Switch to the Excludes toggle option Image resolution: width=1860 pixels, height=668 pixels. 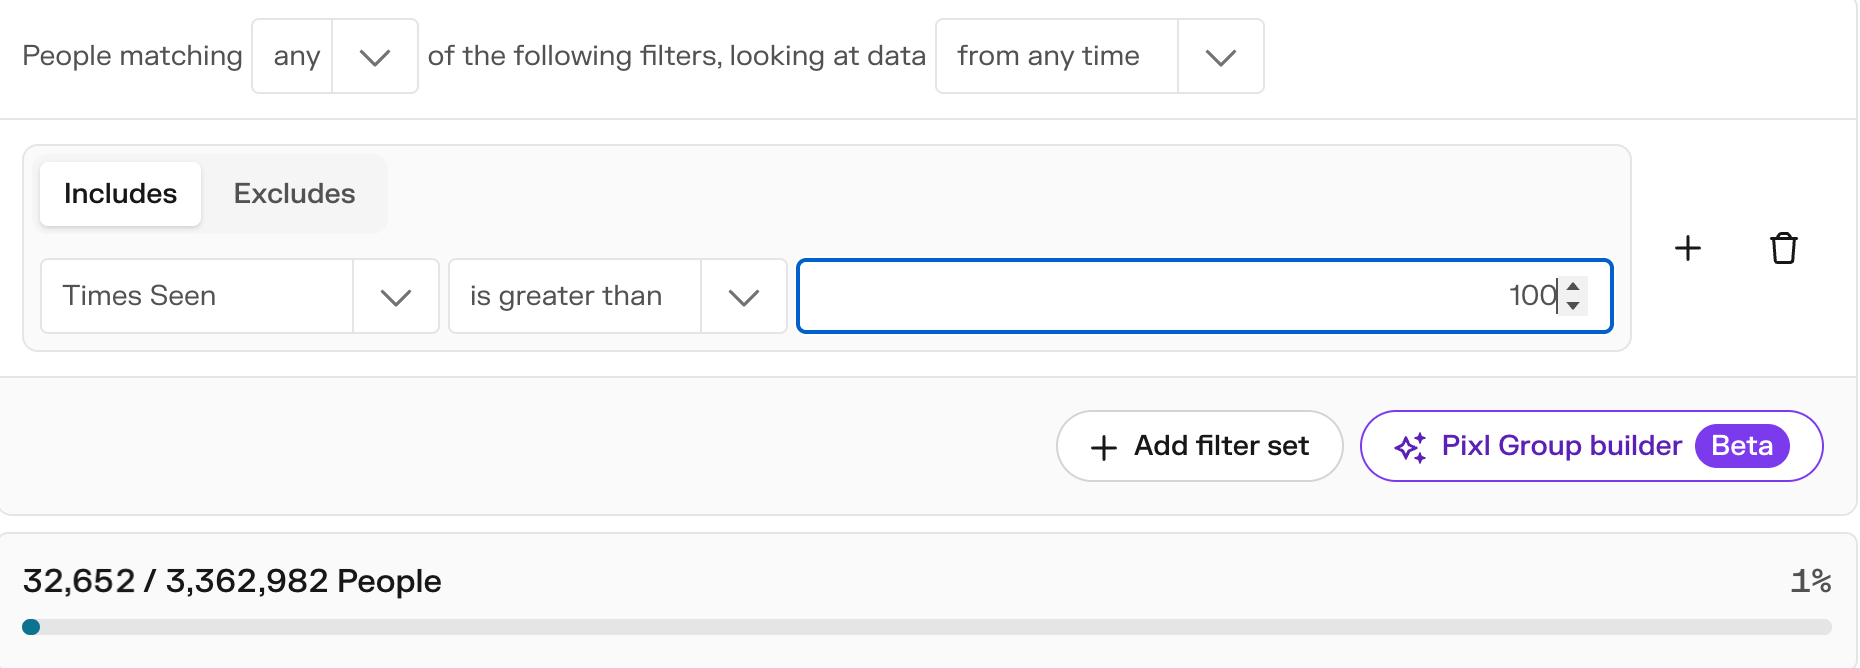[x=295, y=194]
